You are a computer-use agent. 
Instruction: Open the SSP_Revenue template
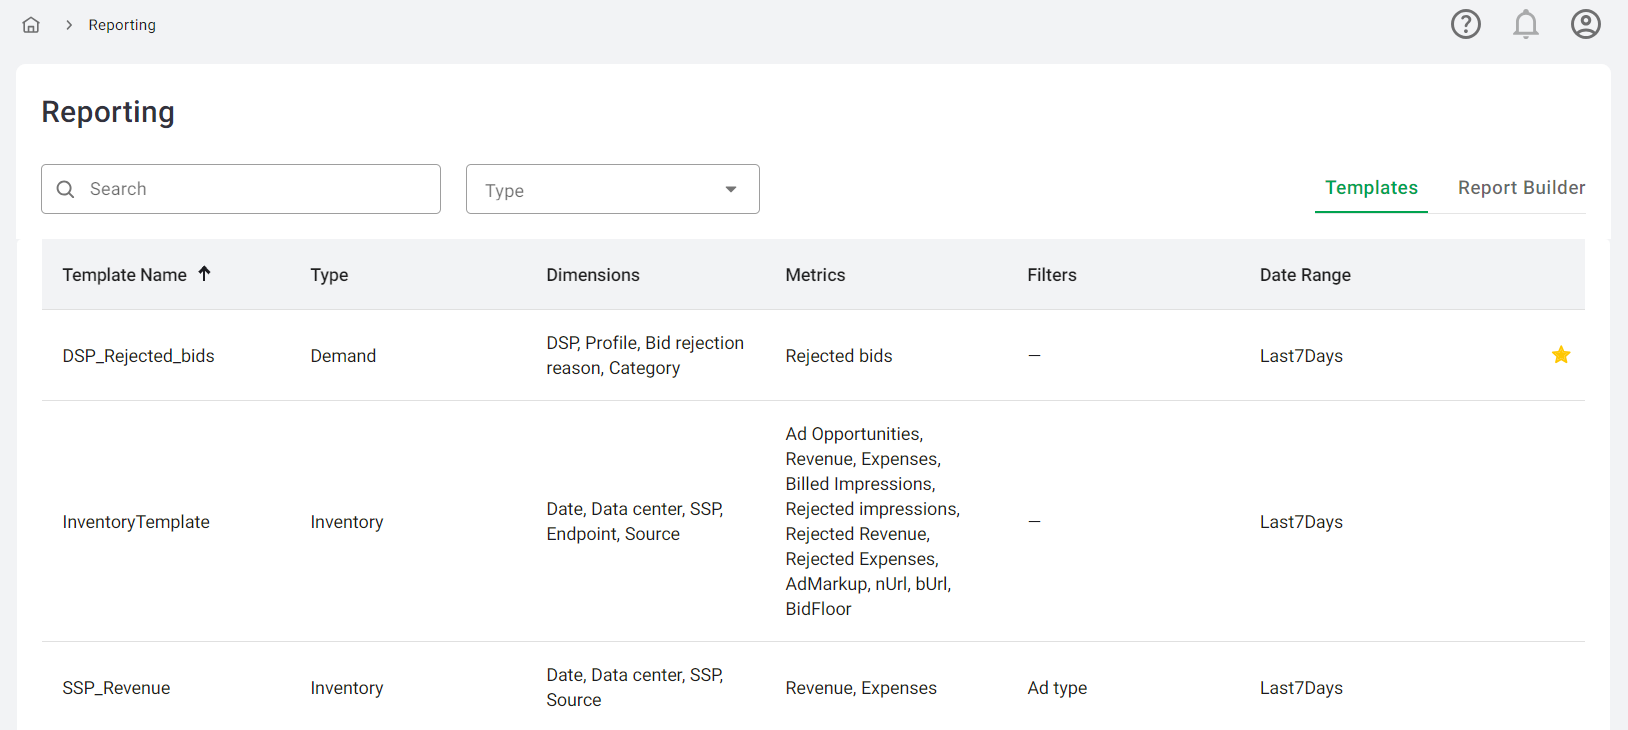pyautogui.click(x=116, y=688)
